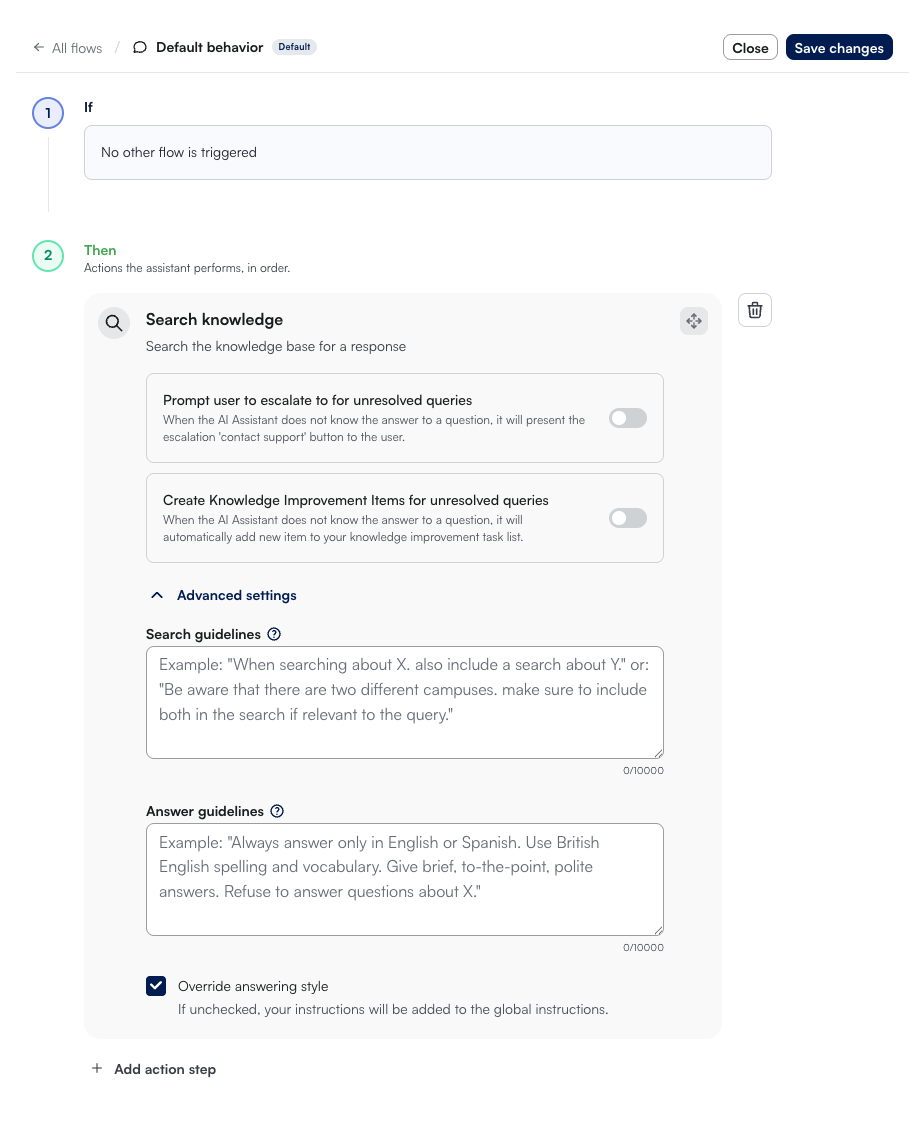Click the magnifier icon for Search knowledge
The height and width of the screenshot is (1125, 915).
coord(114,323)
